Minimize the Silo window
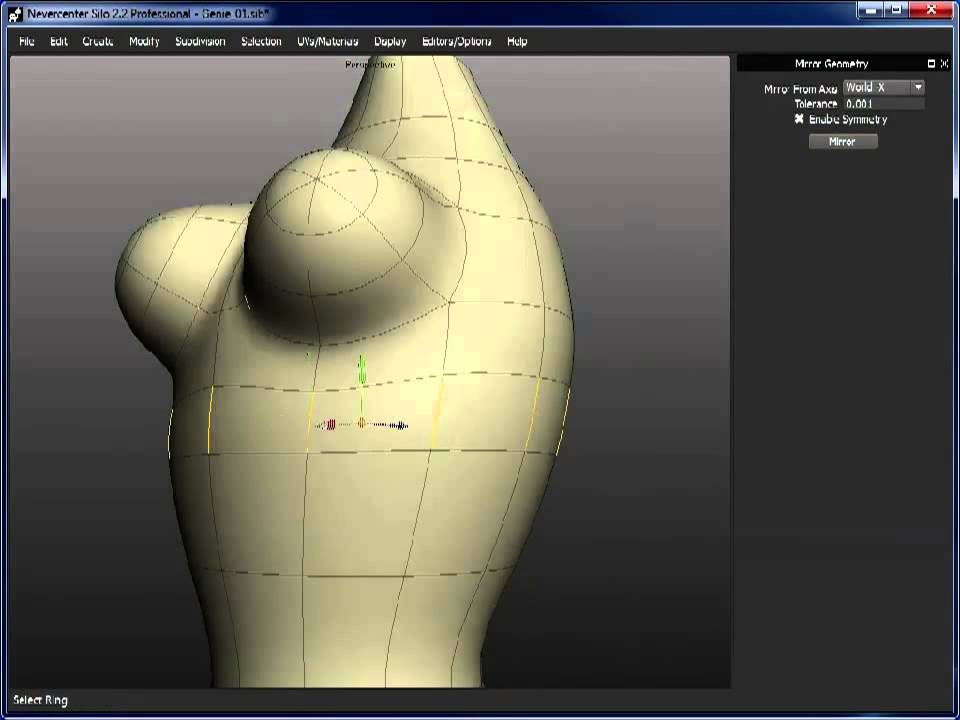960x720 pixels. [871, 10]
